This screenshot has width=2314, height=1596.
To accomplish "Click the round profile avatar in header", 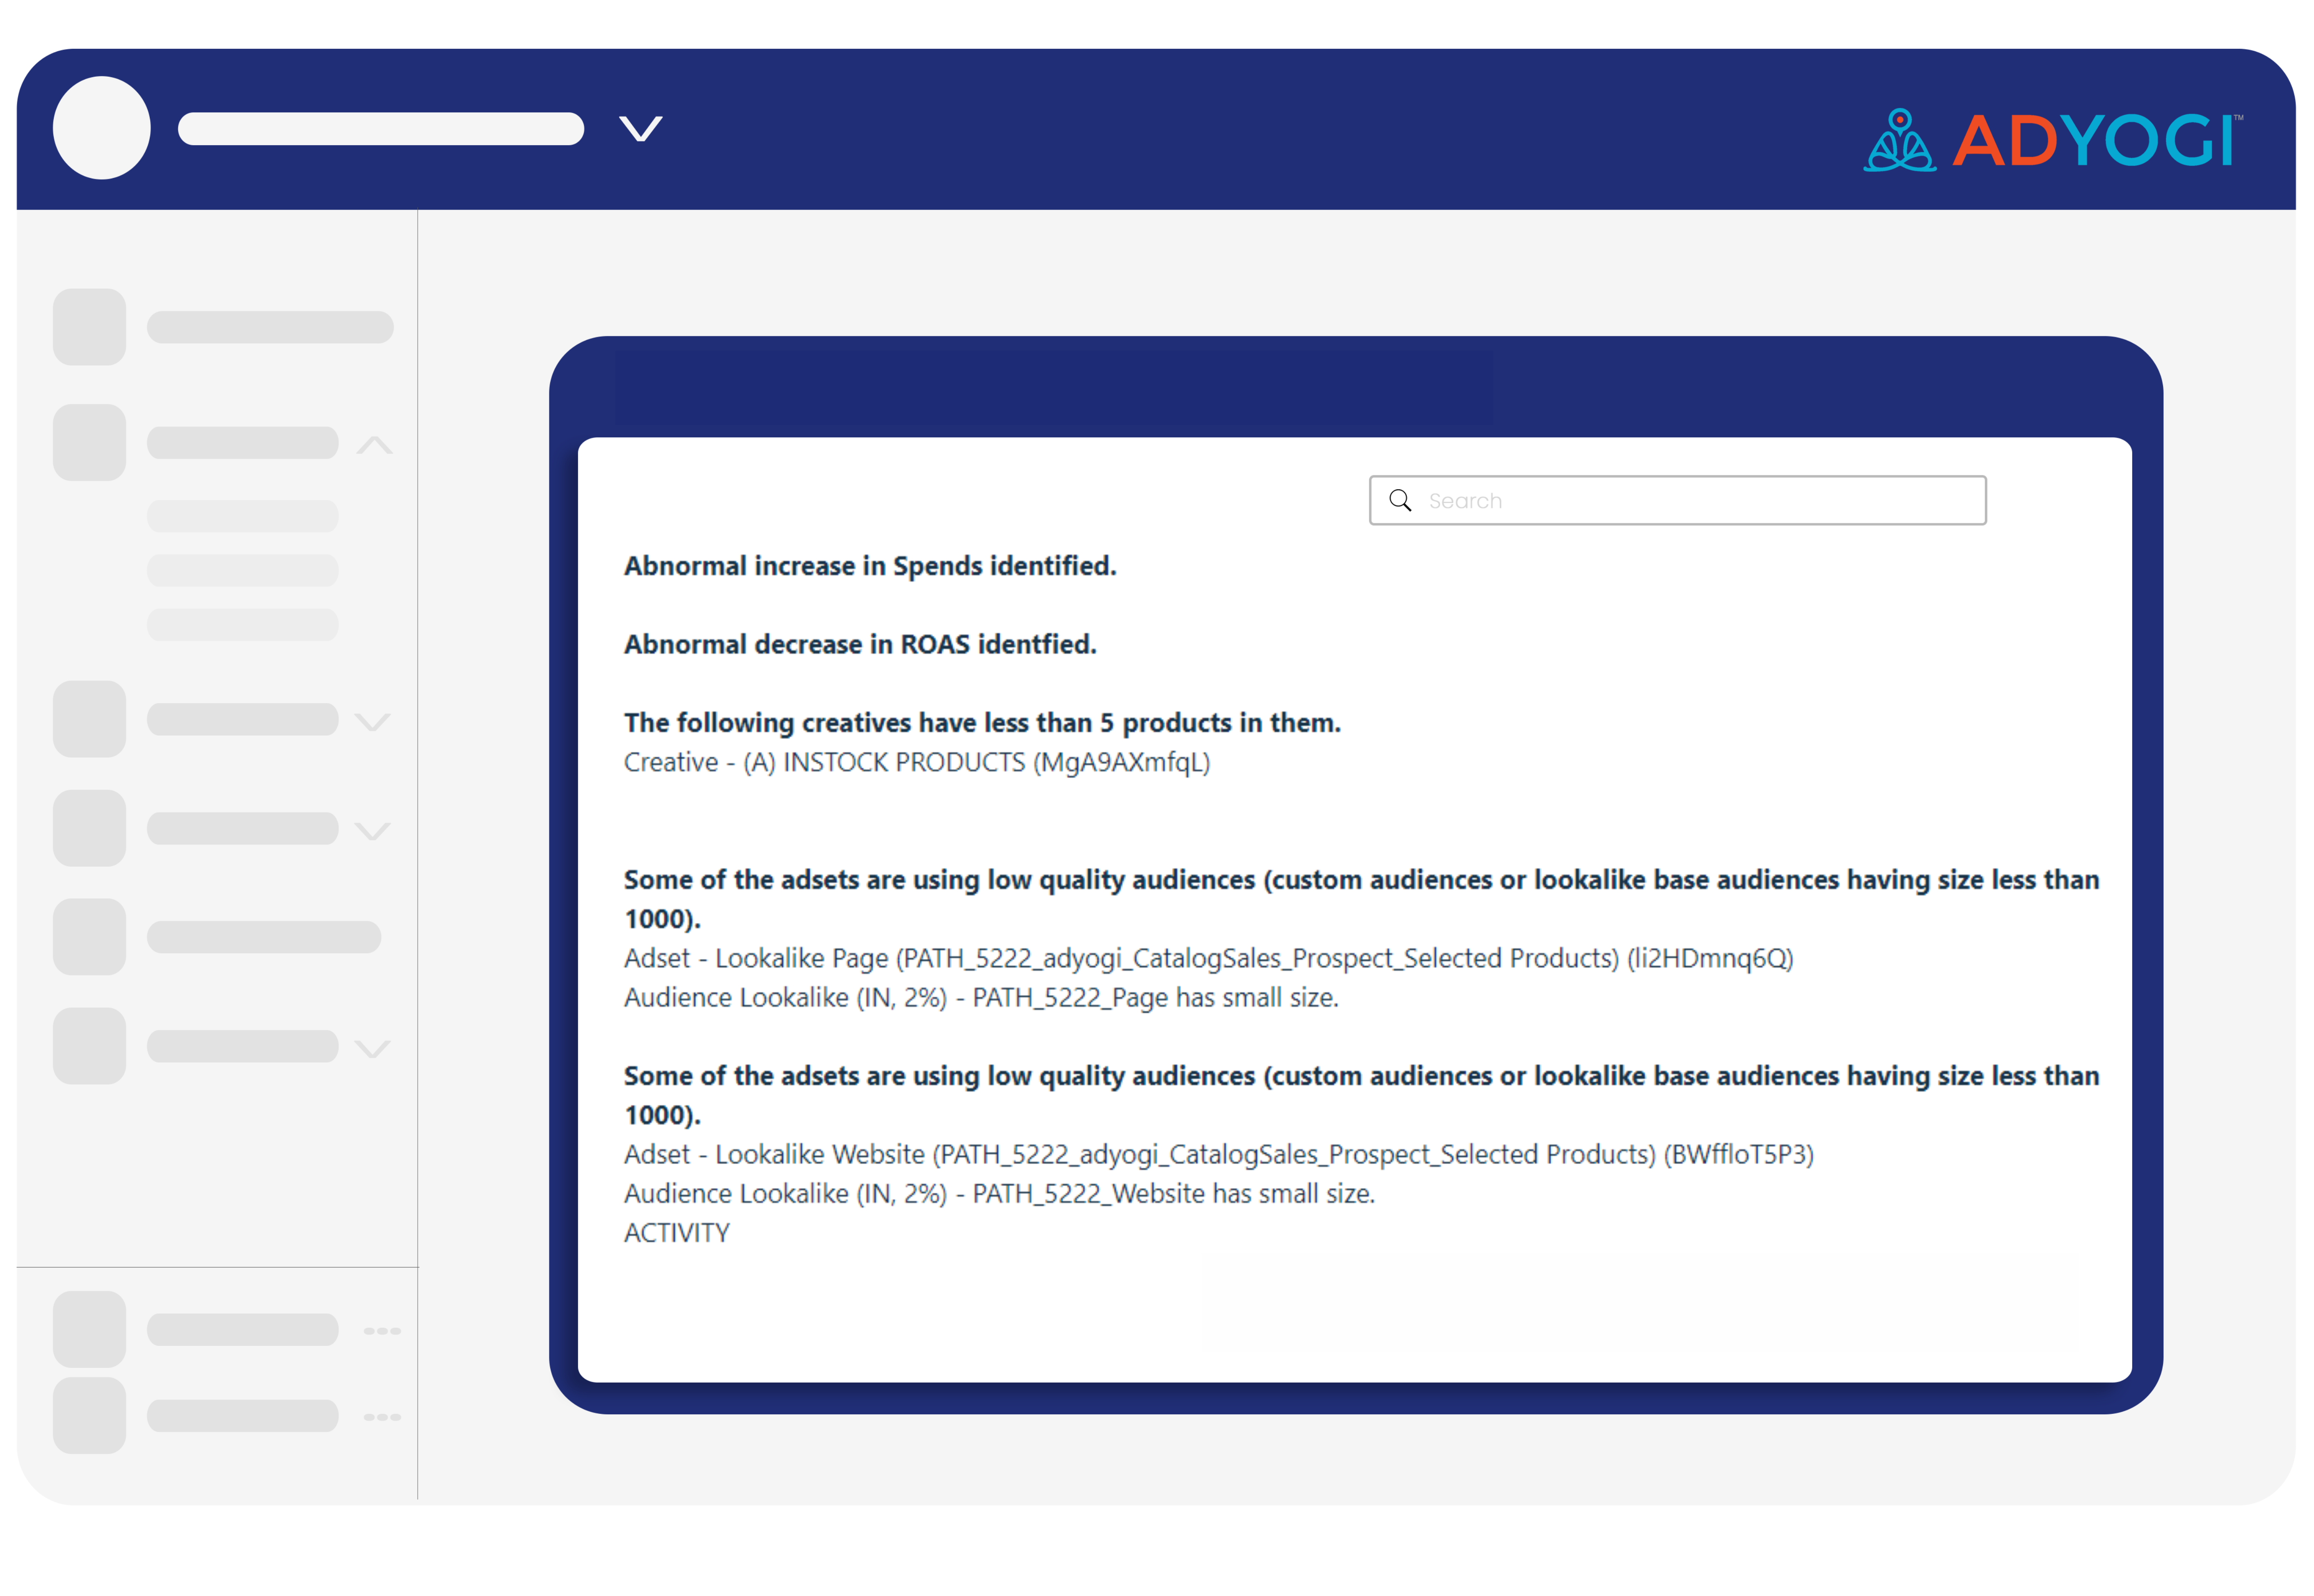I will tap(102, 128).
